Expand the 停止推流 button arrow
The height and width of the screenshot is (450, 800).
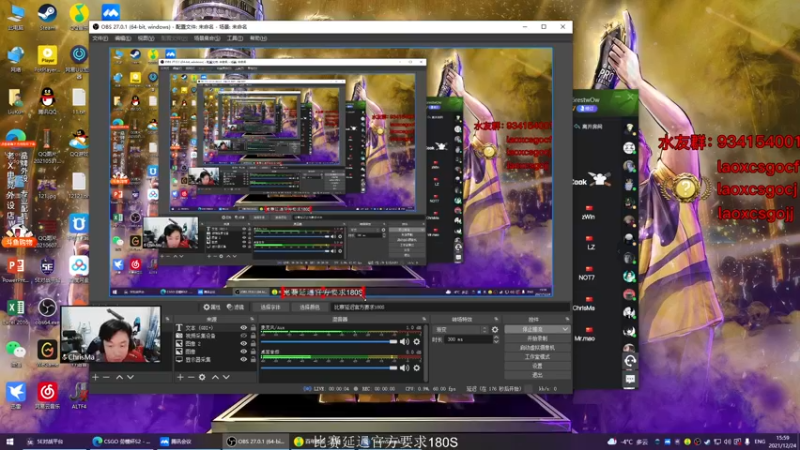click(x=565, y=330)
